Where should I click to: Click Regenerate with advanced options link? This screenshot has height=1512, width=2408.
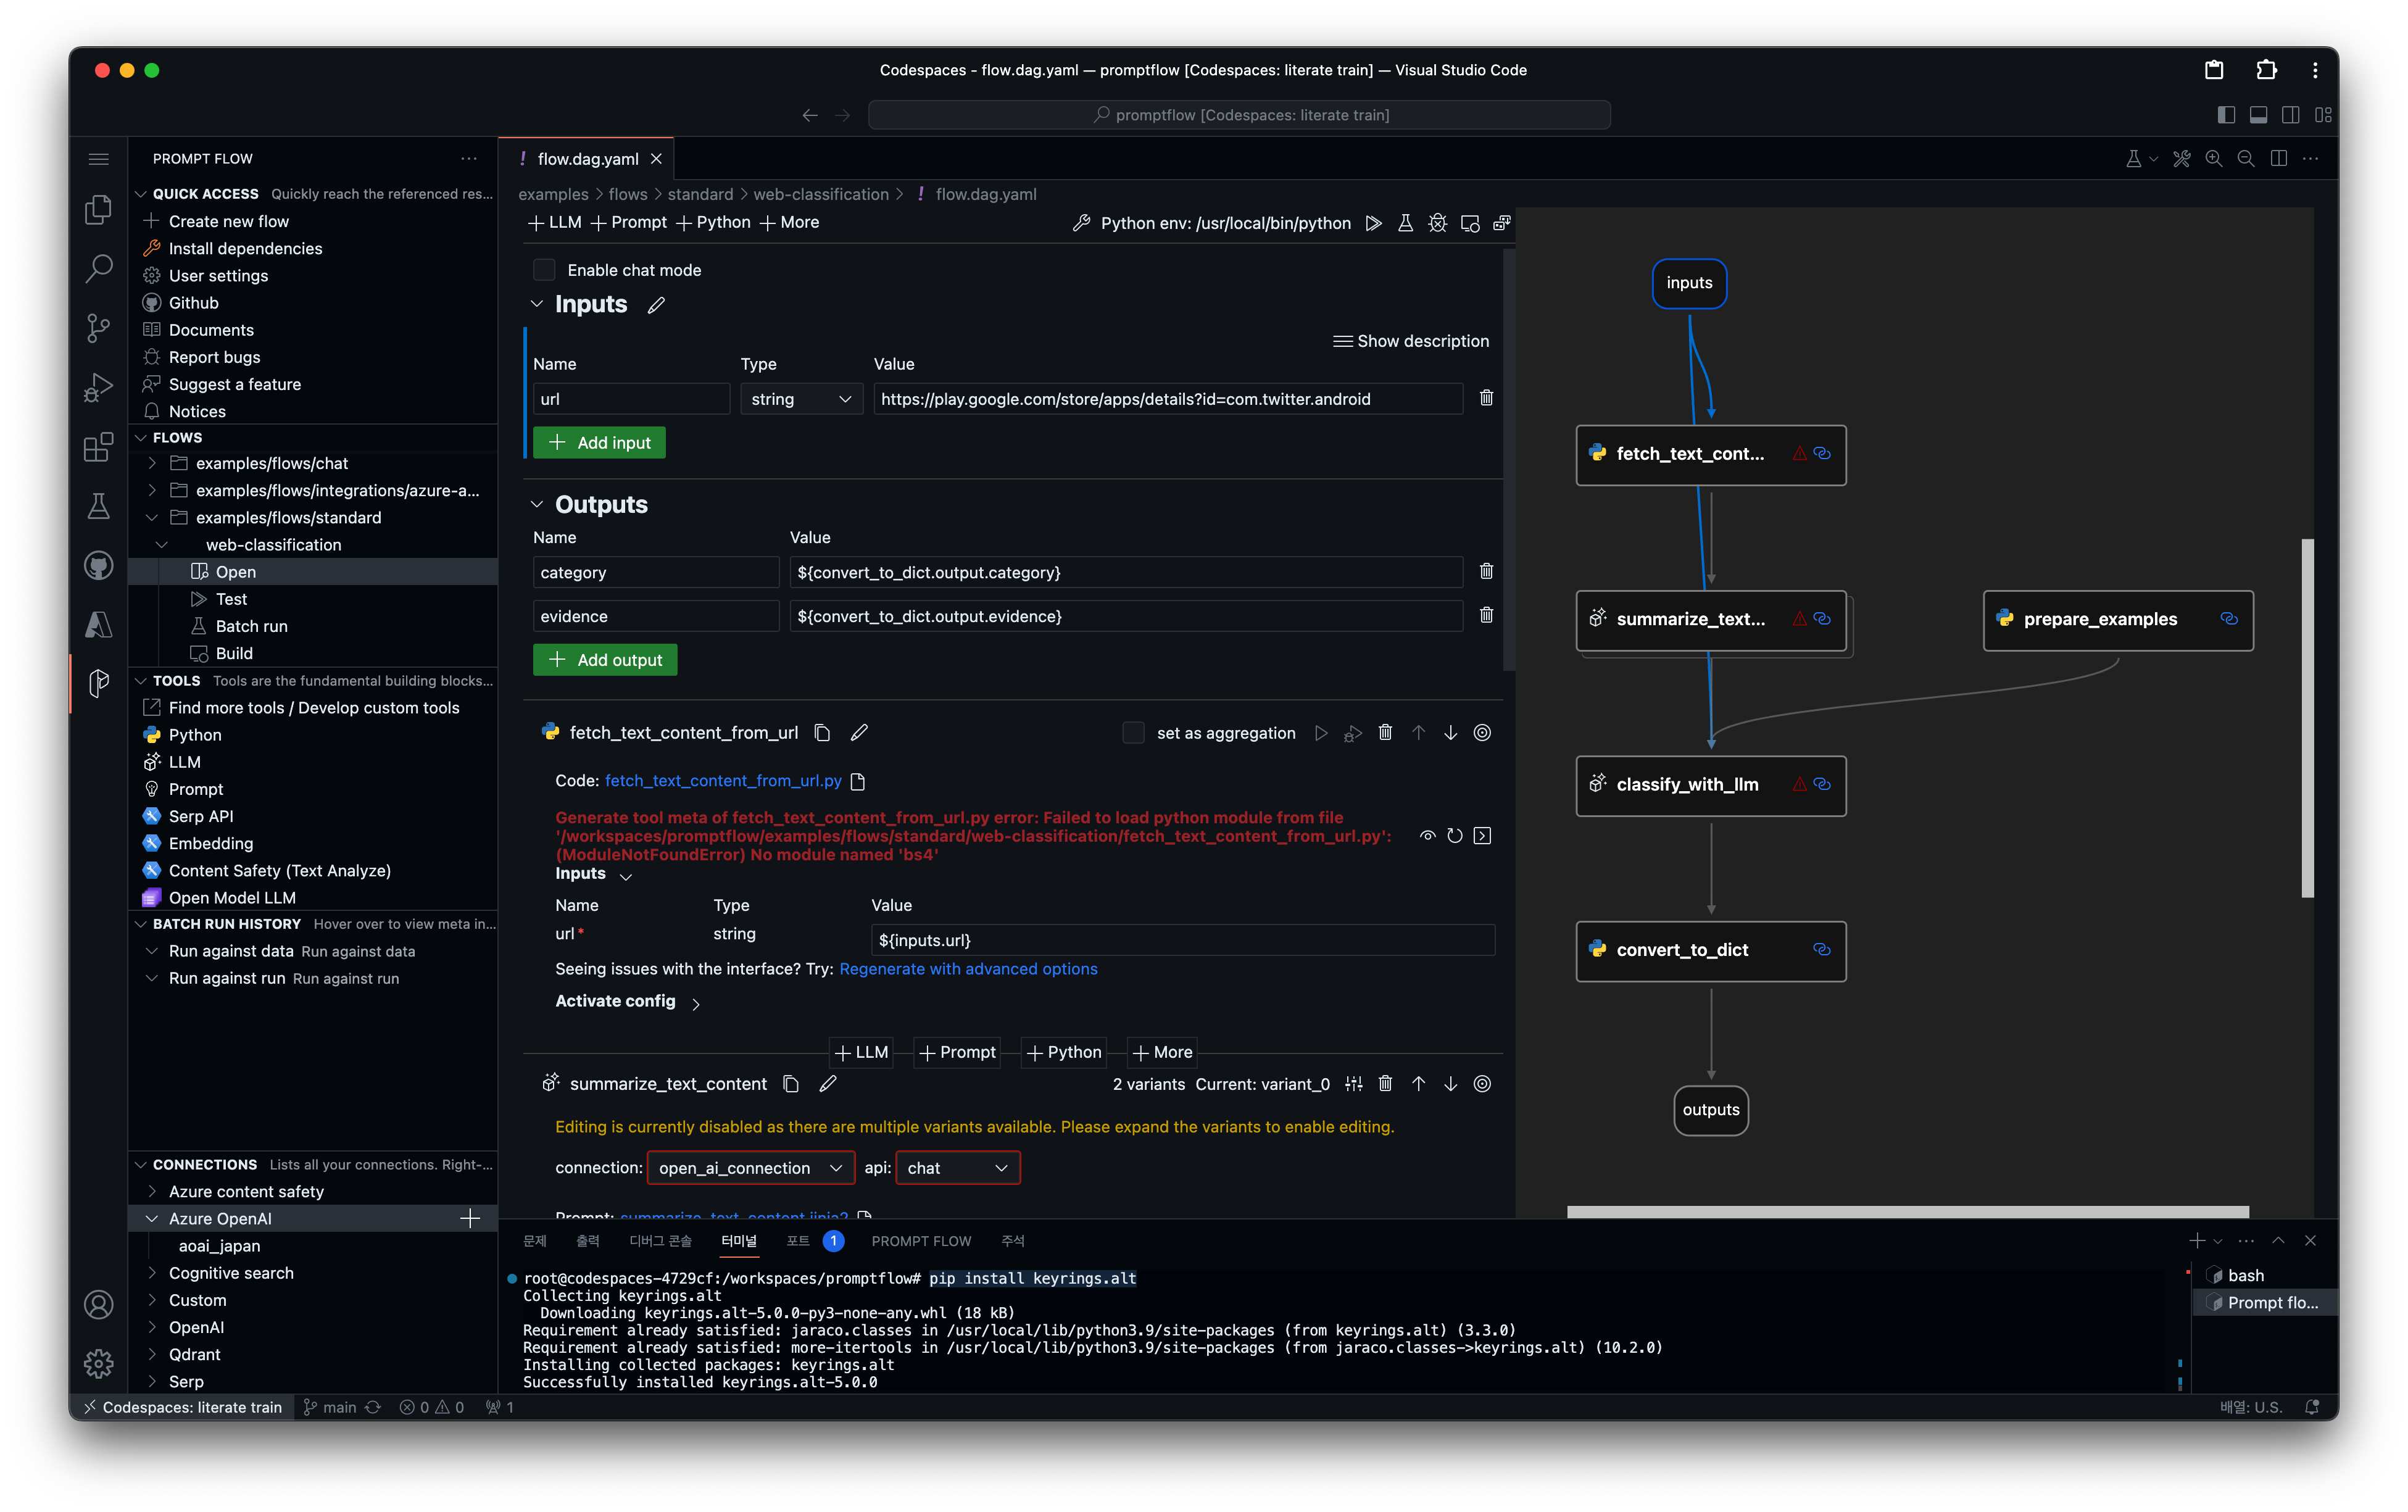click(x=968, y=969)
